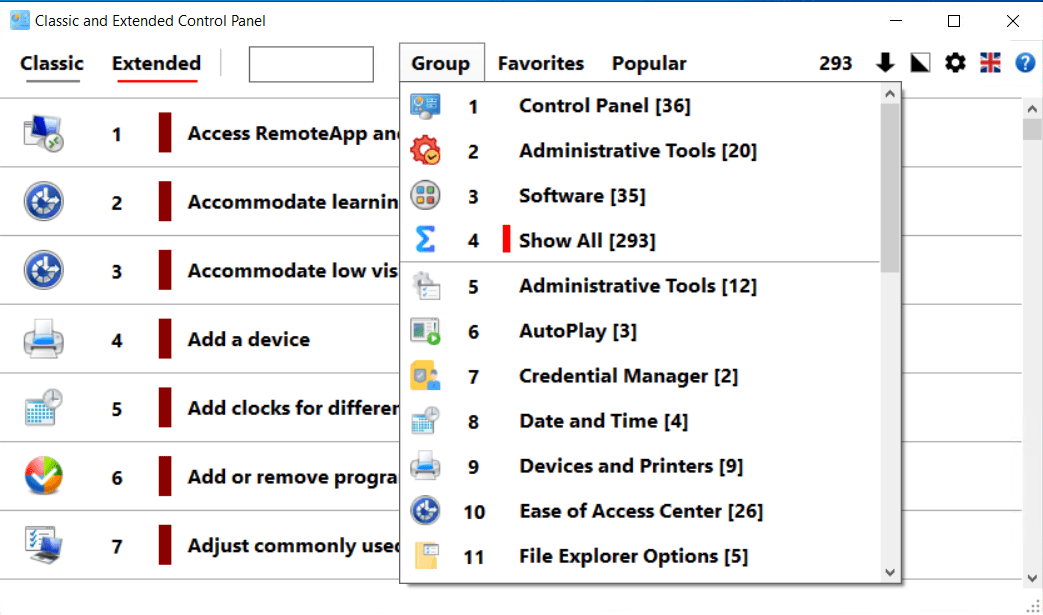Switch to the Classic view
Image resolution: width=1043 pixels, height=615 pixels.
[52, 63]
